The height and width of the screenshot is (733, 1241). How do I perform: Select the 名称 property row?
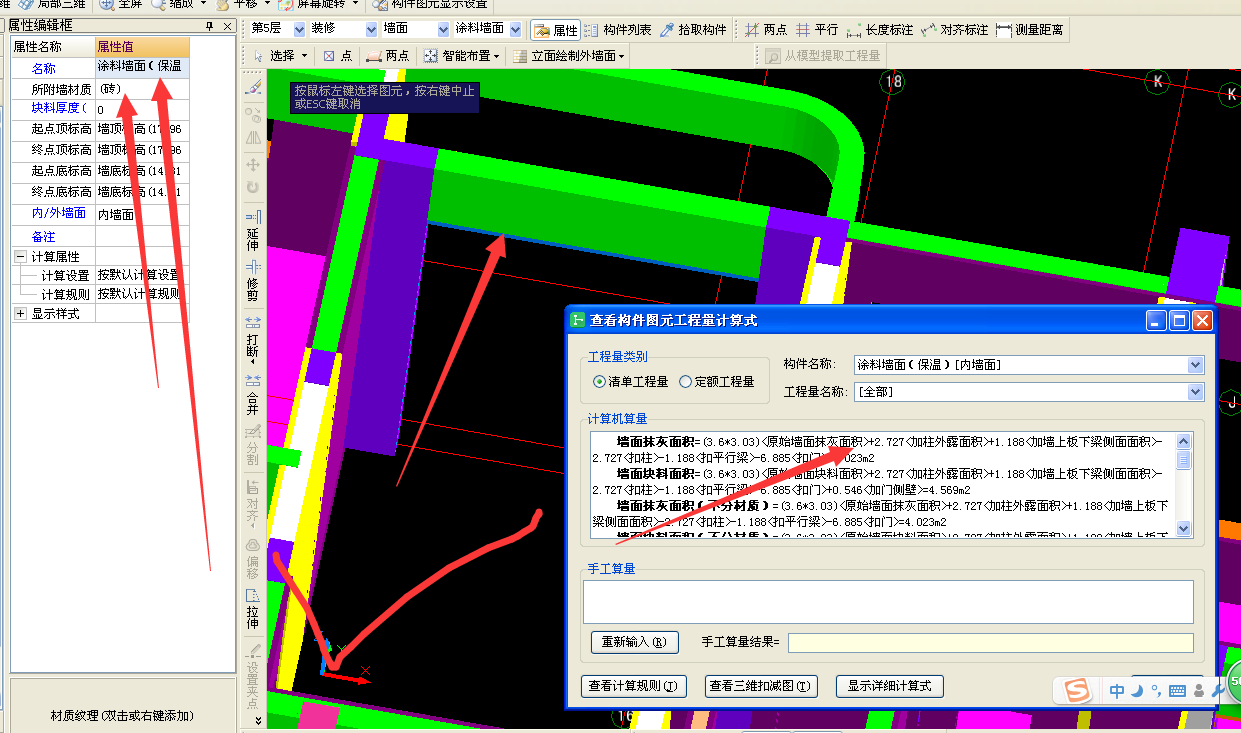pos(100,68)
